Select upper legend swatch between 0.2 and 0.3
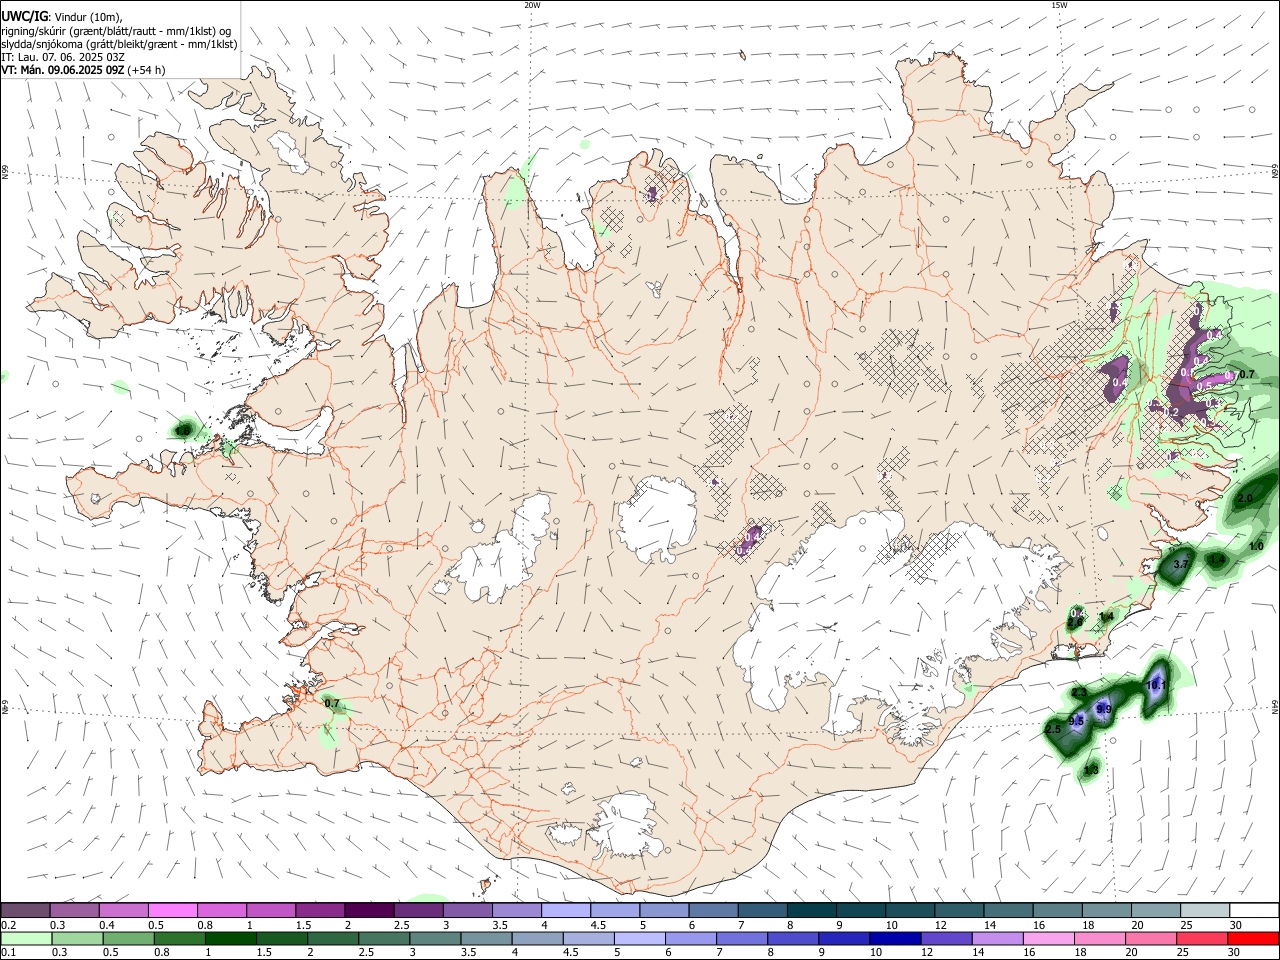1280x960 pixels. (25, 910)
